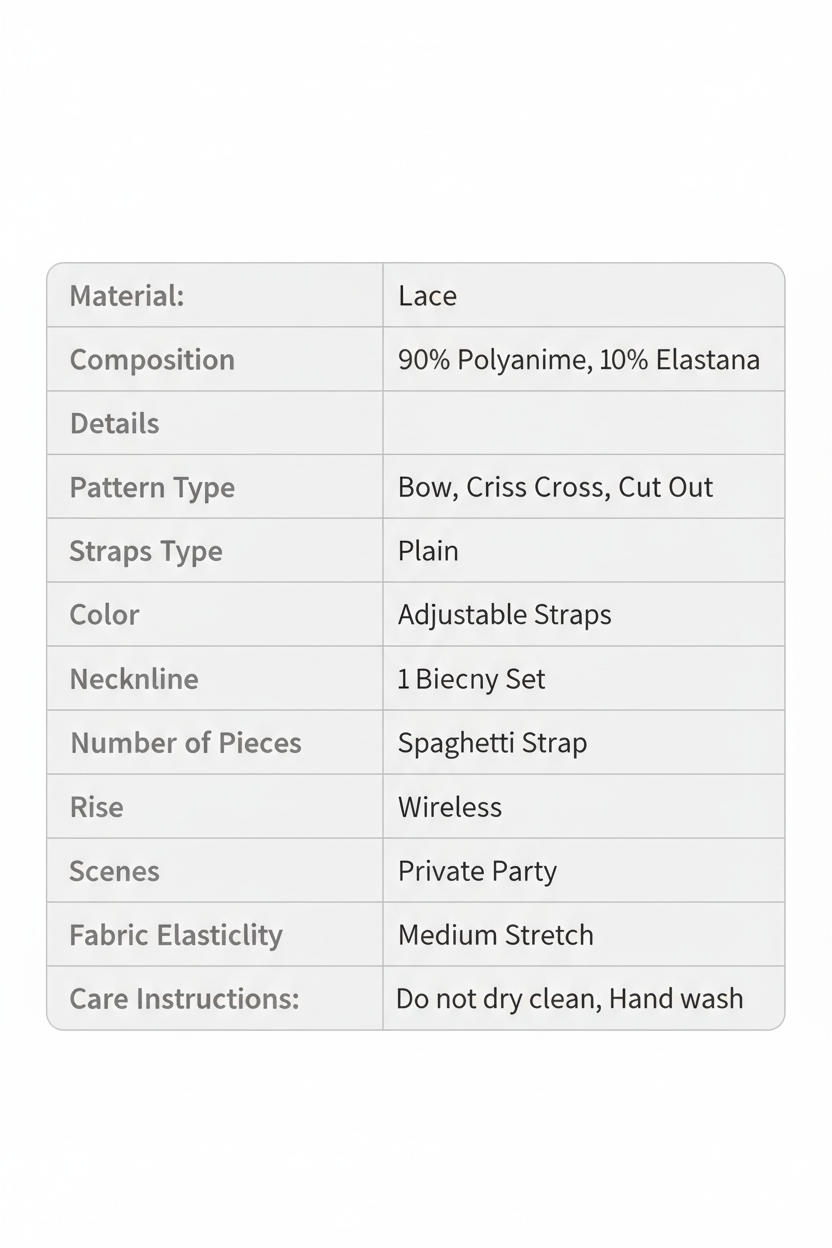The image size is (832, 1248).
Task: Click Bow, Criss Cross, Cut Out value
Action: pyautogui.click(x=555, y=487)
